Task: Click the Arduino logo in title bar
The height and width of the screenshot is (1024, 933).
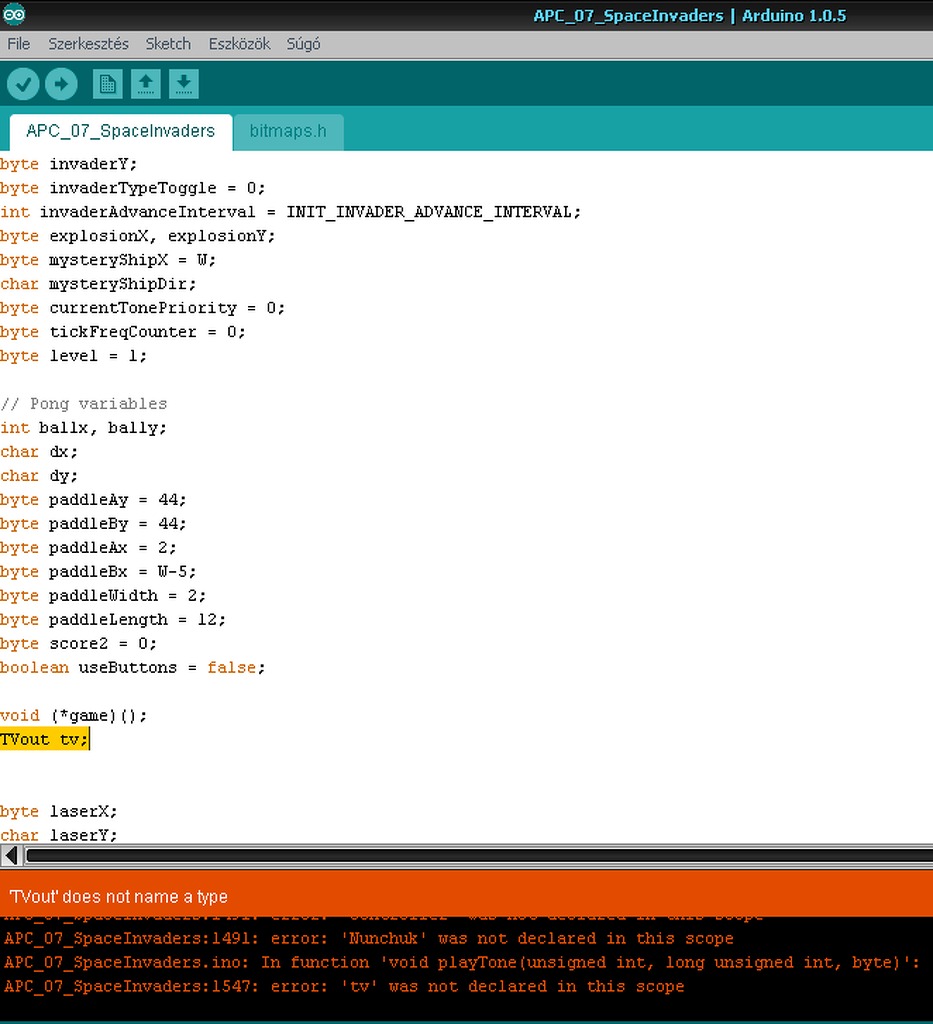Action: click(14, 14)
